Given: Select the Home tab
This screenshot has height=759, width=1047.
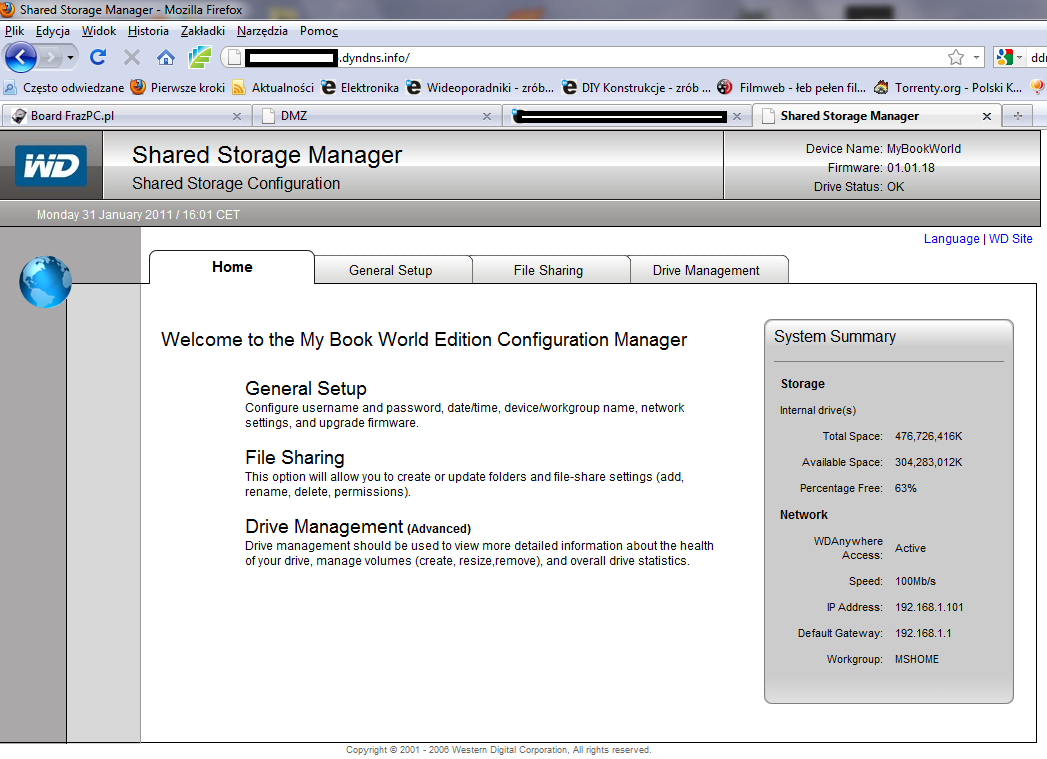Looking at the screenshot, I should tap(232, 267).
